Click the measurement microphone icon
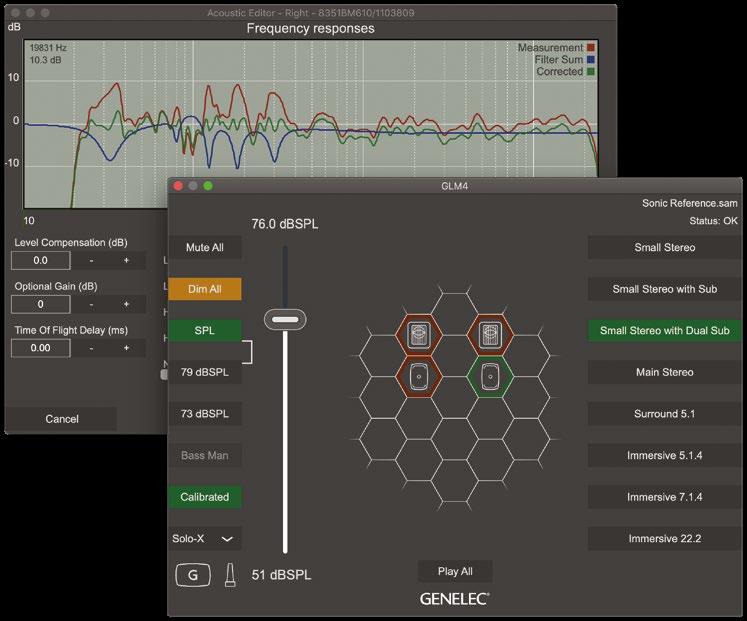Viewport: 747px width, 621px height. coord(230,575)
